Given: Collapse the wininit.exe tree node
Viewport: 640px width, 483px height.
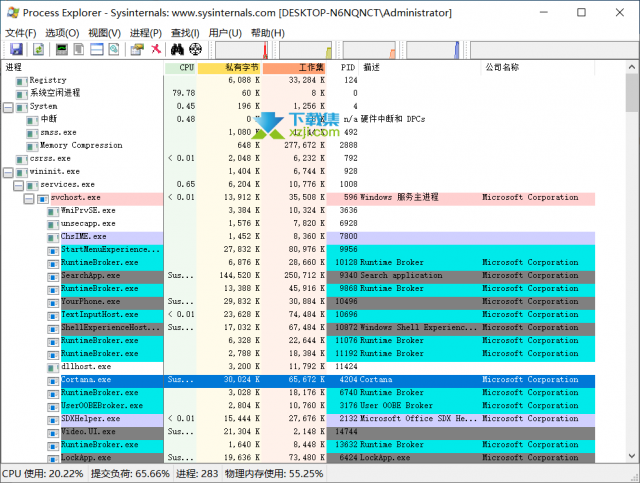Looking at the screenshot, I should coord(8,173).
